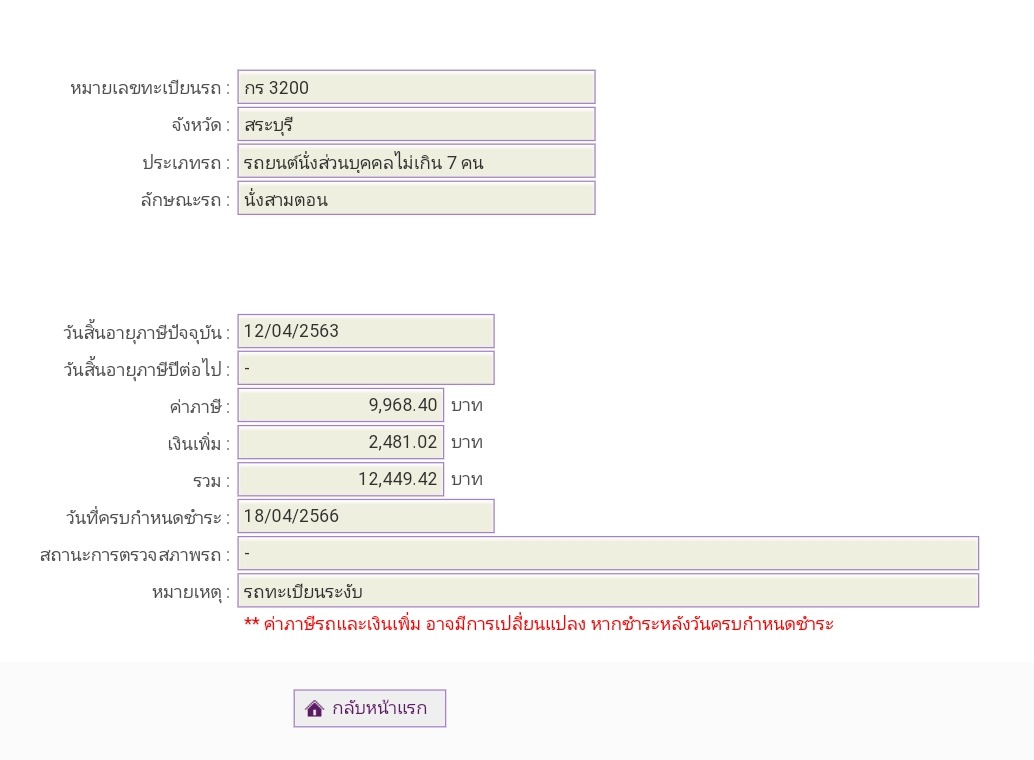Click the label จังหวัด

click(200, 125)
